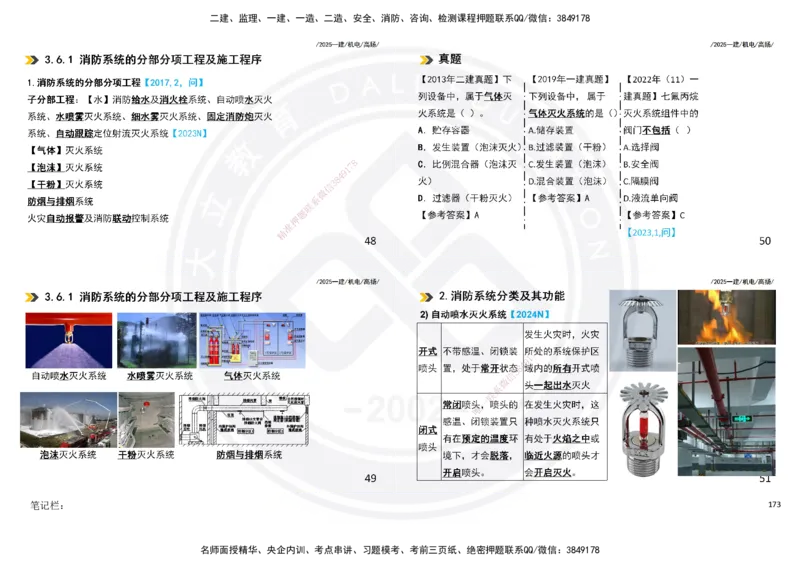Viewport: 800px width, 566px height.
Task: Click the 【干粉】灭火系统 line
Action: 65,185
